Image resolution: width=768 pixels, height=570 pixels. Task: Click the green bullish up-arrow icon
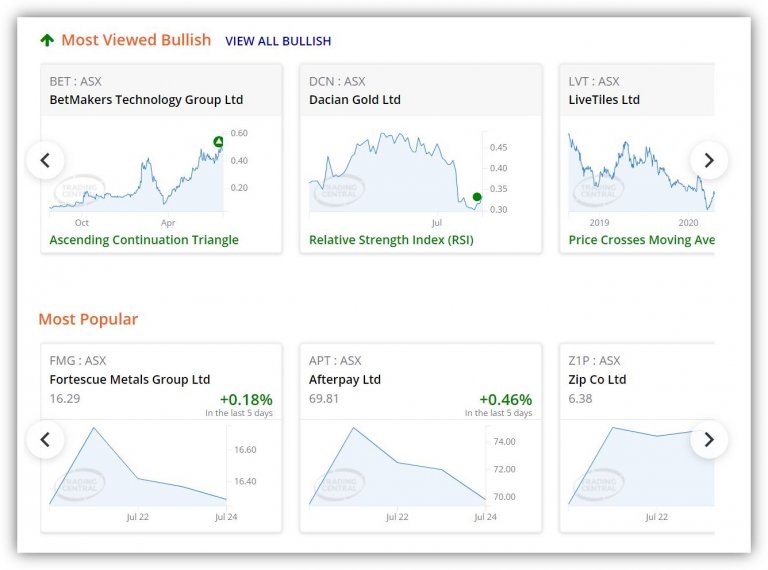[47, 41]
